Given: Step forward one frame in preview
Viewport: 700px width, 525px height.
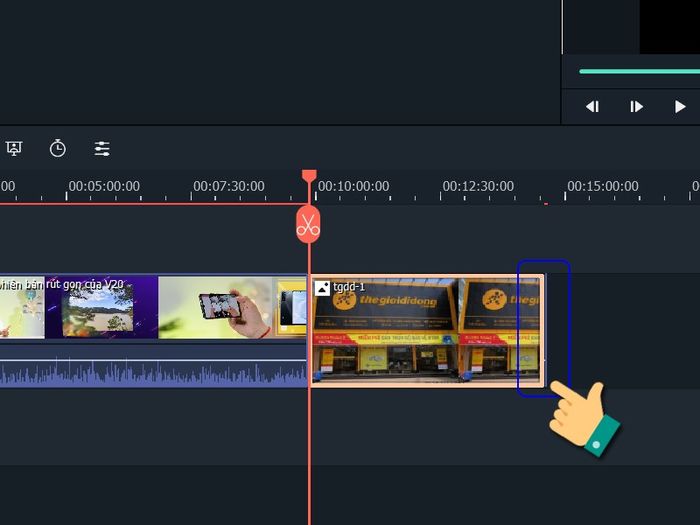Looking at the screenshot, I should (x=636, y=107).
